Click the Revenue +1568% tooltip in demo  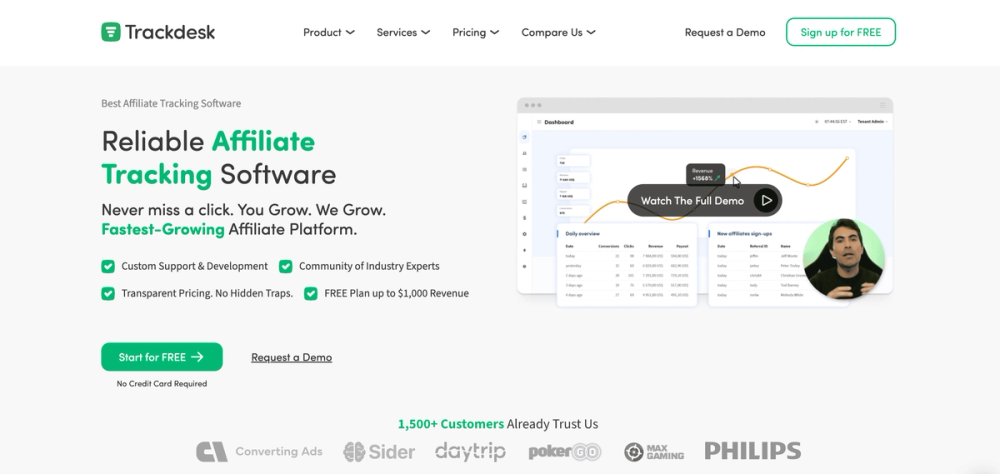(x=705, y=174)
